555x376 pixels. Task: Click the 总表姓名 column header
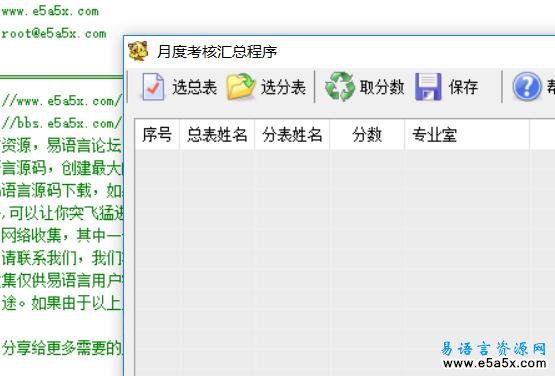(x=217, y=135)
